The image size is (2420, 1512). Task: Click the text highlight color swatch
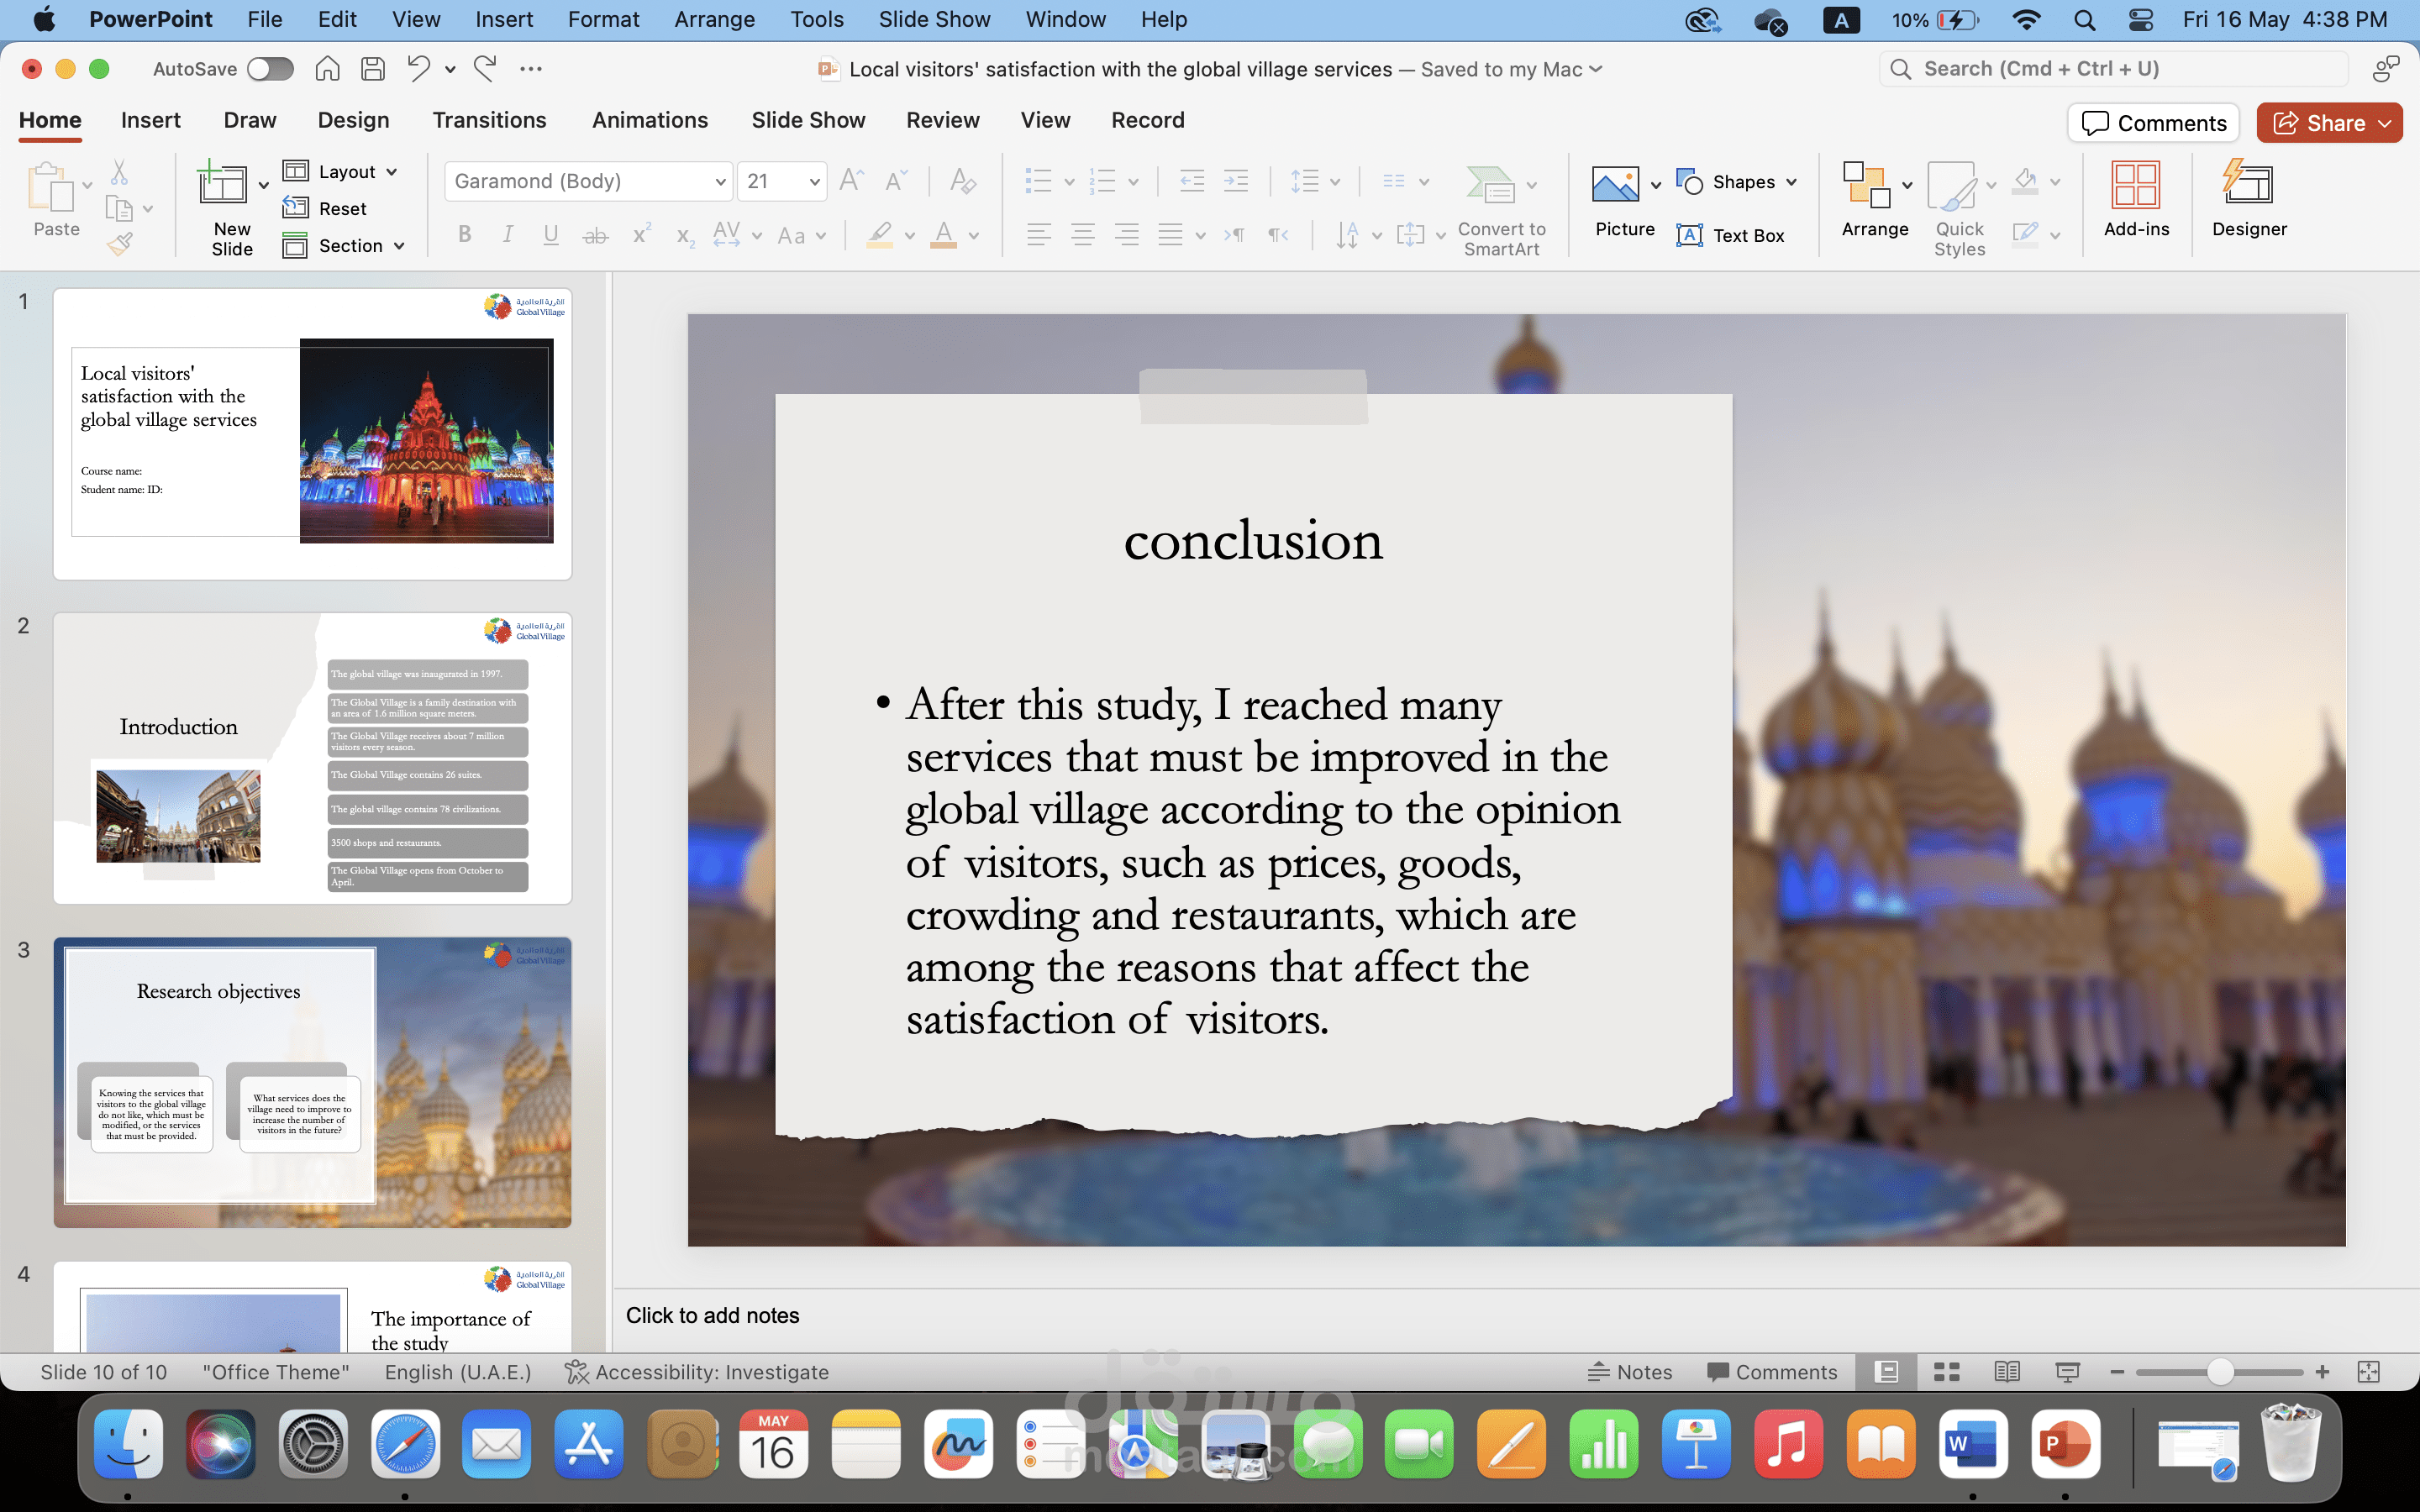[x=879, y=236]
